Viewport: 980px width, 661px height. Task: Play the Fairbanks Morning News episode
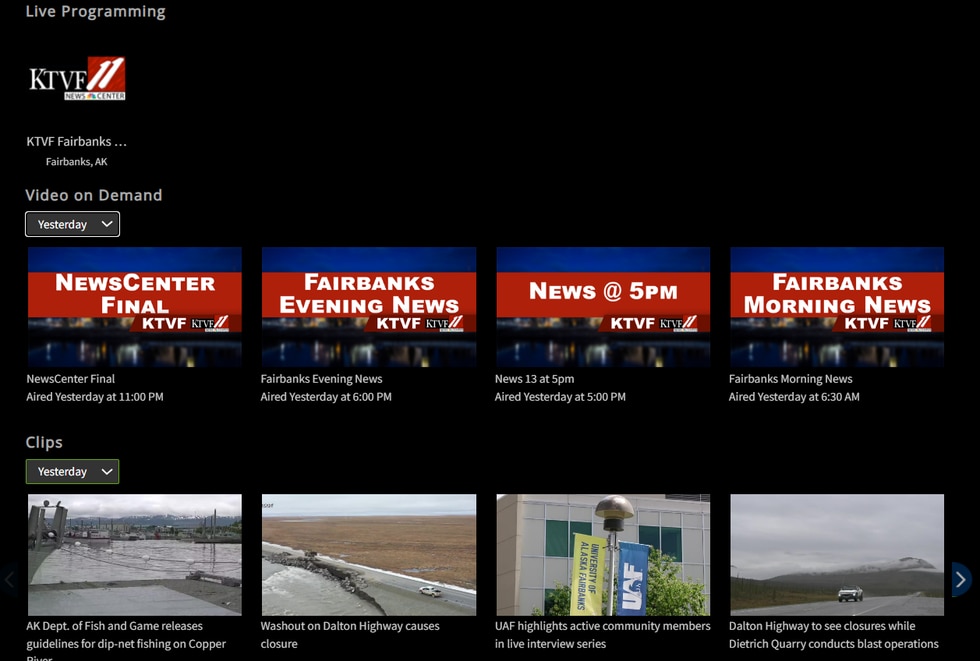pyautogui.click(x=836, y=306)
